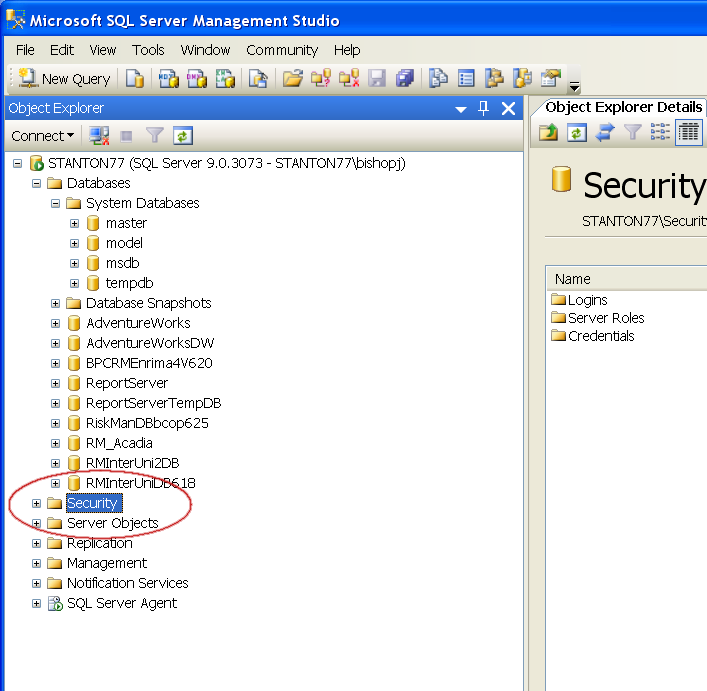Image resolution: width=707 pixels, height=691 pixels.
Task: Expand the master database node
Action: 74,224
